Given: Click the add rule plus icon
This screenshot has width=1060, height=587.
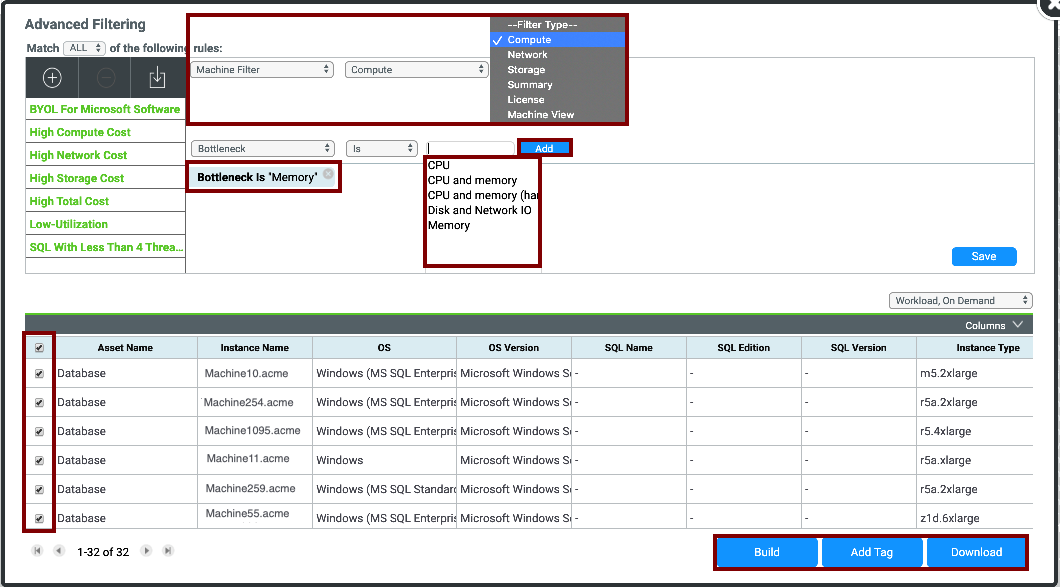Looking at the screenshot, I should pos(53,78).
